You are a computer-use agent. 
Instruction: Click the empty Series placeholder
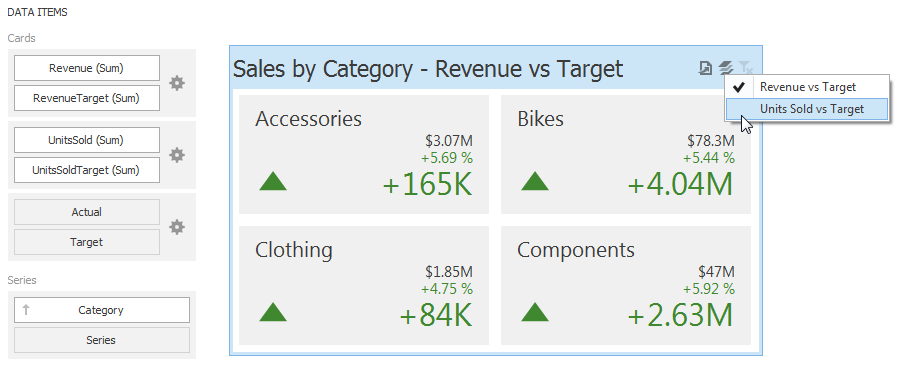(x=101, y=340)
